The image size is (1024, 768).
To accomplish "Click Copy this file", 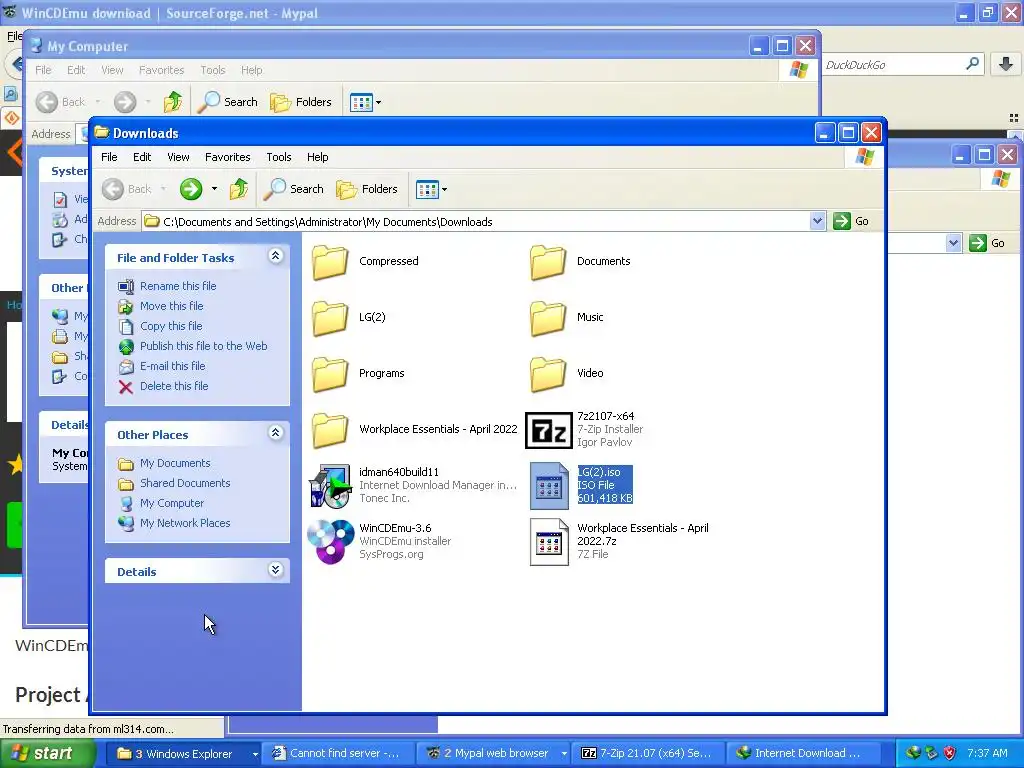I will click(x=171, y=327).
